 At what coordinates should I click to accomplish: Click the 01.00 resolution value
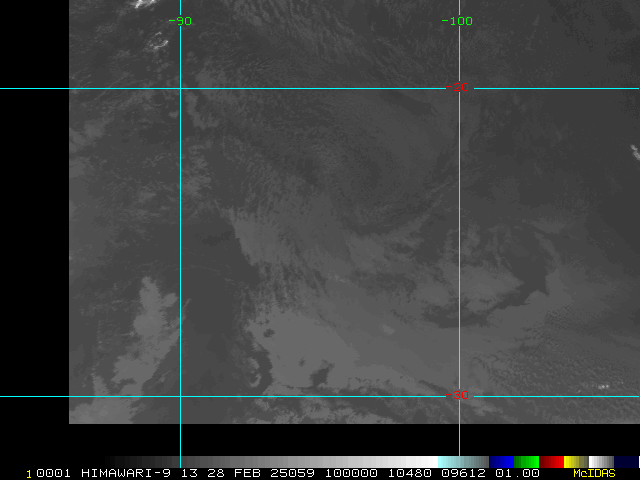click(x=518, y=473)
